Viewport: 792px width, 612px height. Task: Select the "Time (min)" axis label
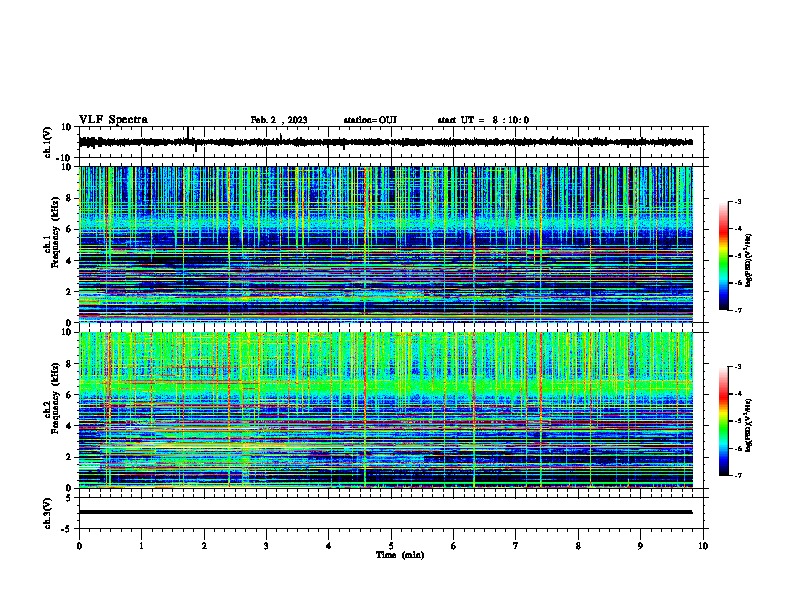click(x=400, y=555)
